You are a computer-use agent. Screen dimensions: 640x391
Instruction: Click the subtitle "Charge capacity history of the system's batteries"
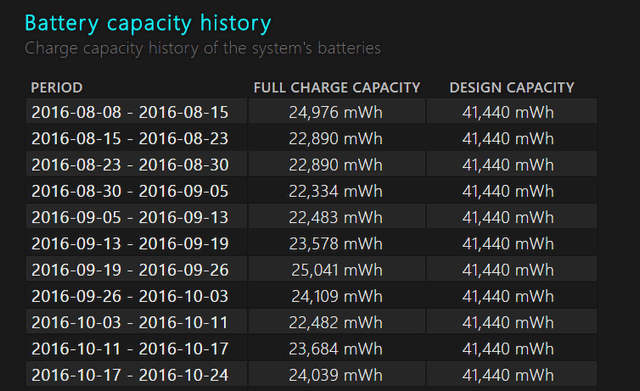(202, 49)
